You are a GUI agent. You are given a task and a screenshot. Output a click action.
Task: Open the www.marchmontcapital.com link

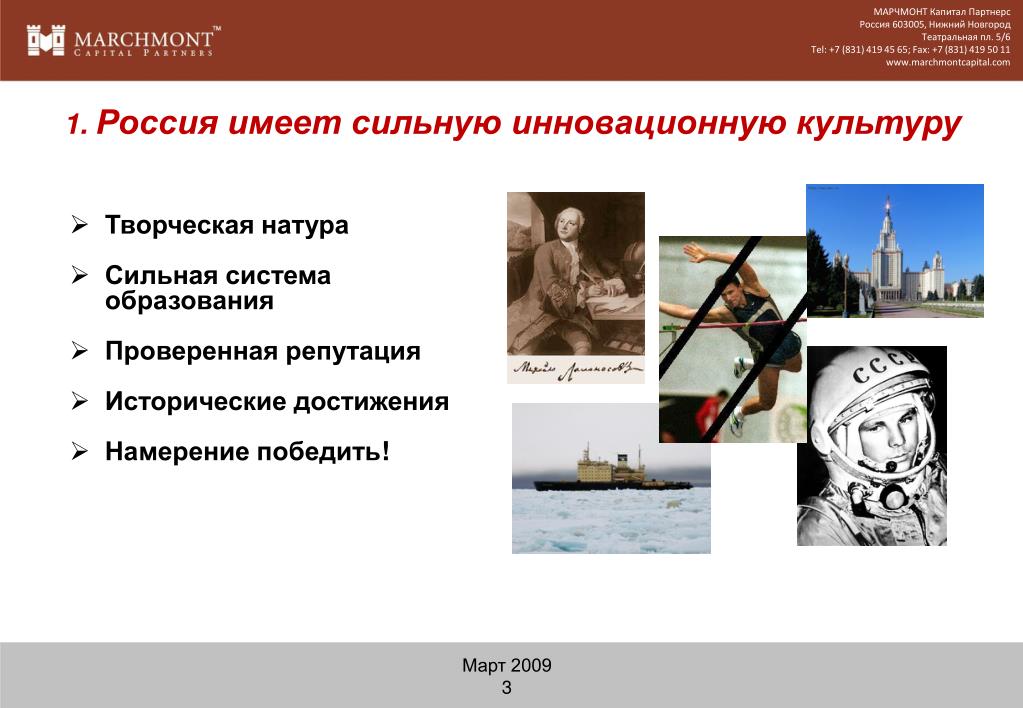(x=947, y=63)
